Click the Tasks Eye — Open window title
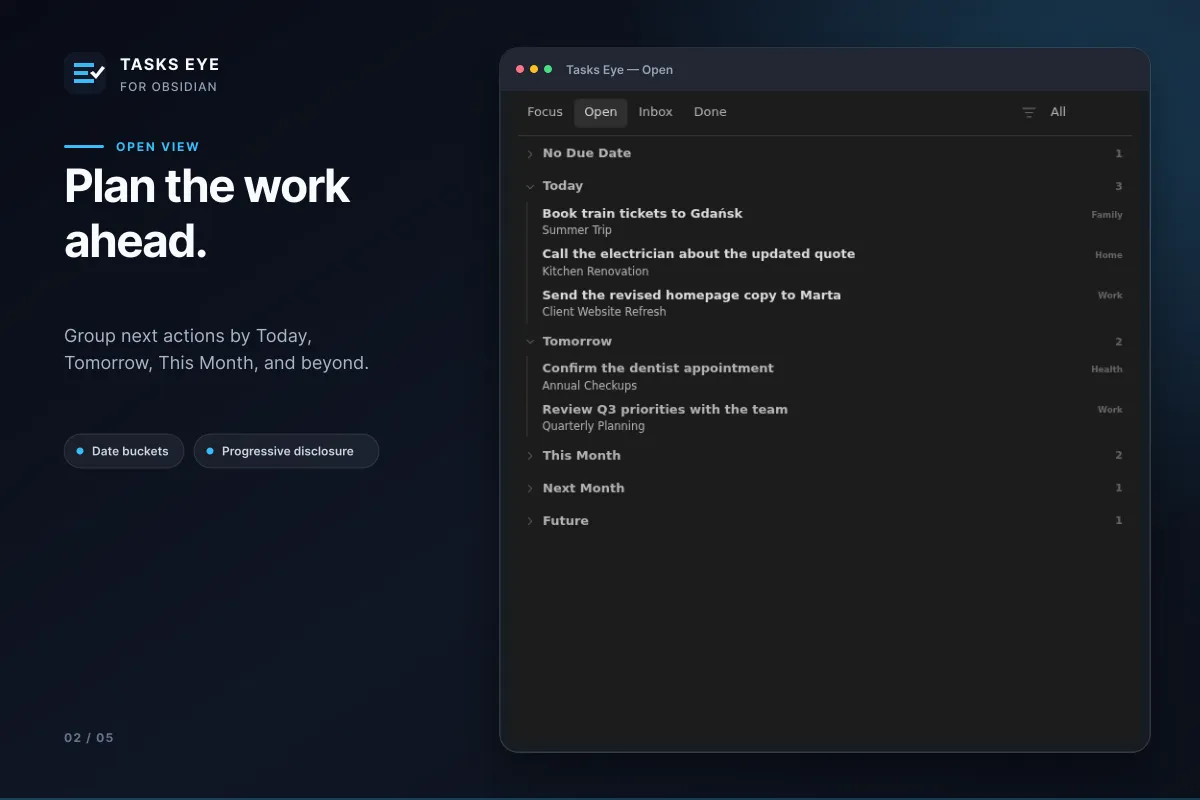The width and height of the screenshot is (1200, 800). pos(619,70)
